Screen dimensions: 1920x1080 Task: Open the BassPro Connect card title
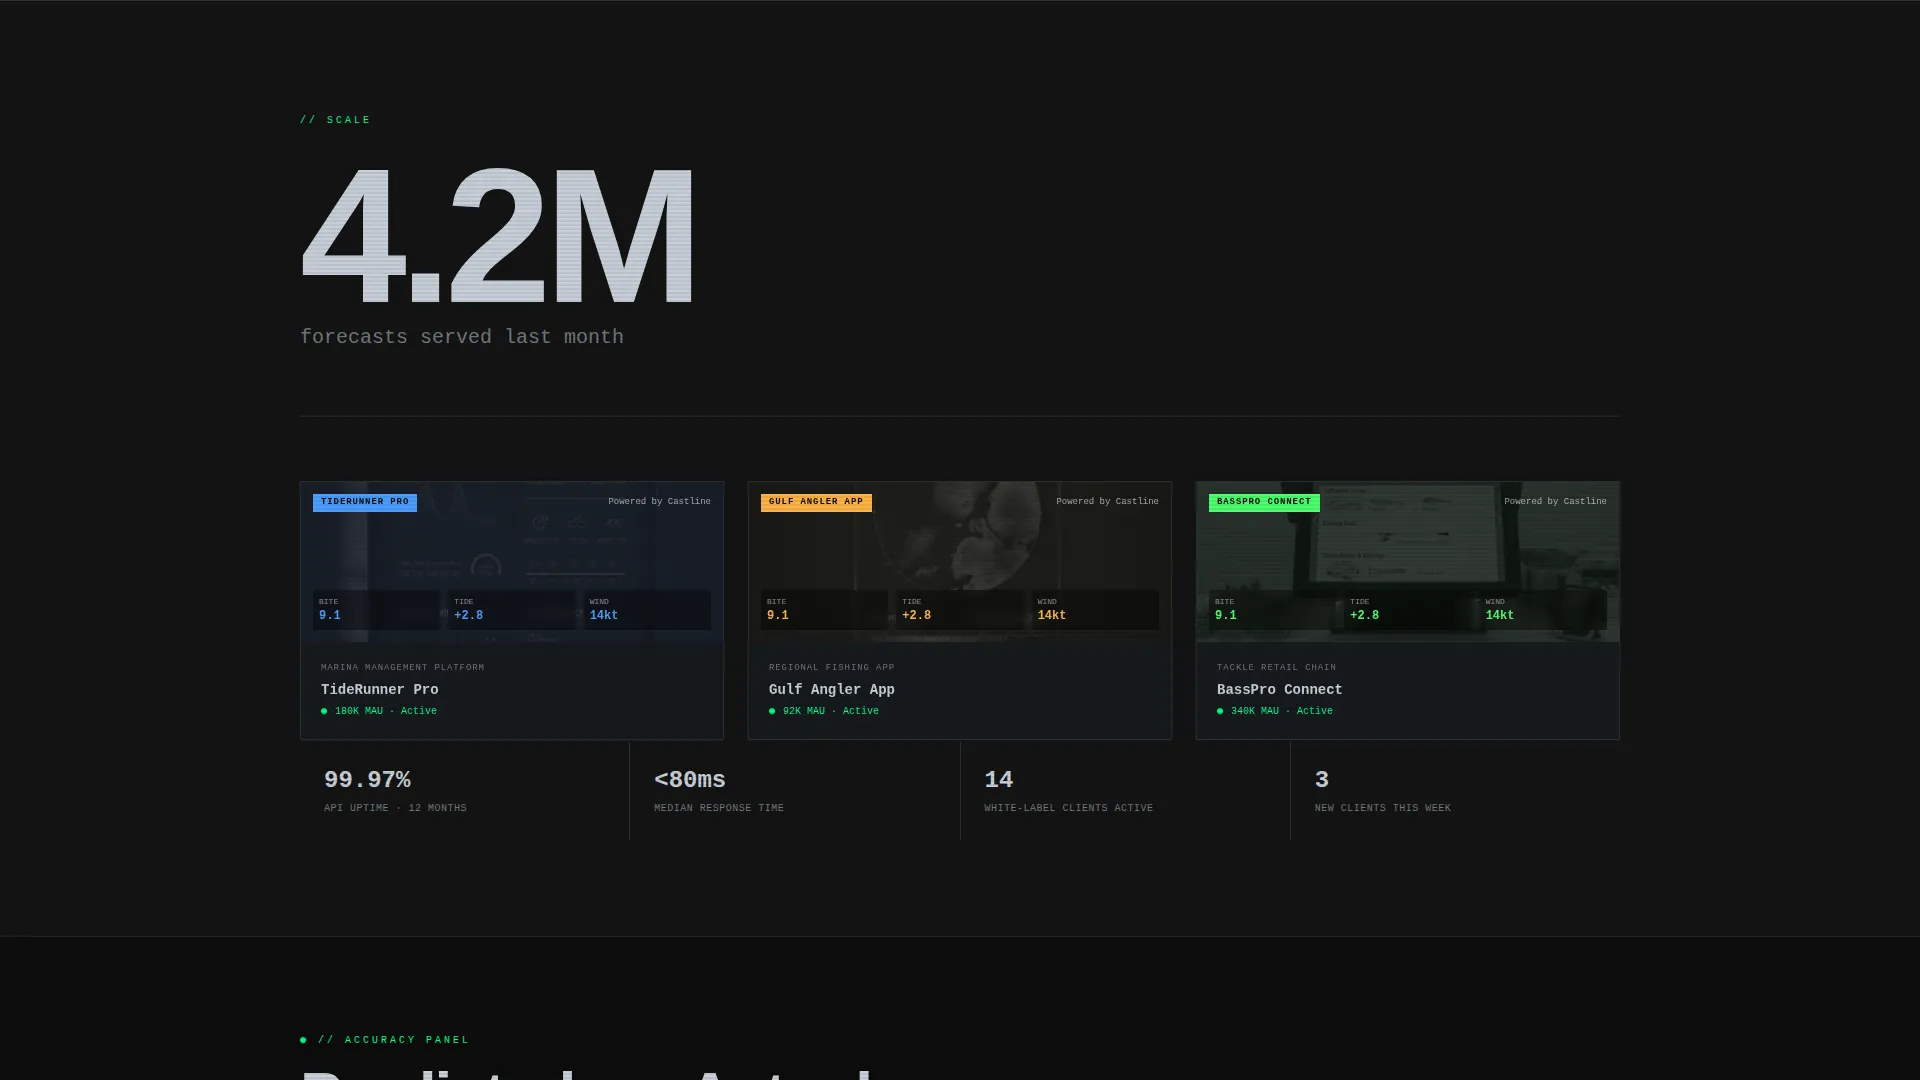pos(1279,689)
